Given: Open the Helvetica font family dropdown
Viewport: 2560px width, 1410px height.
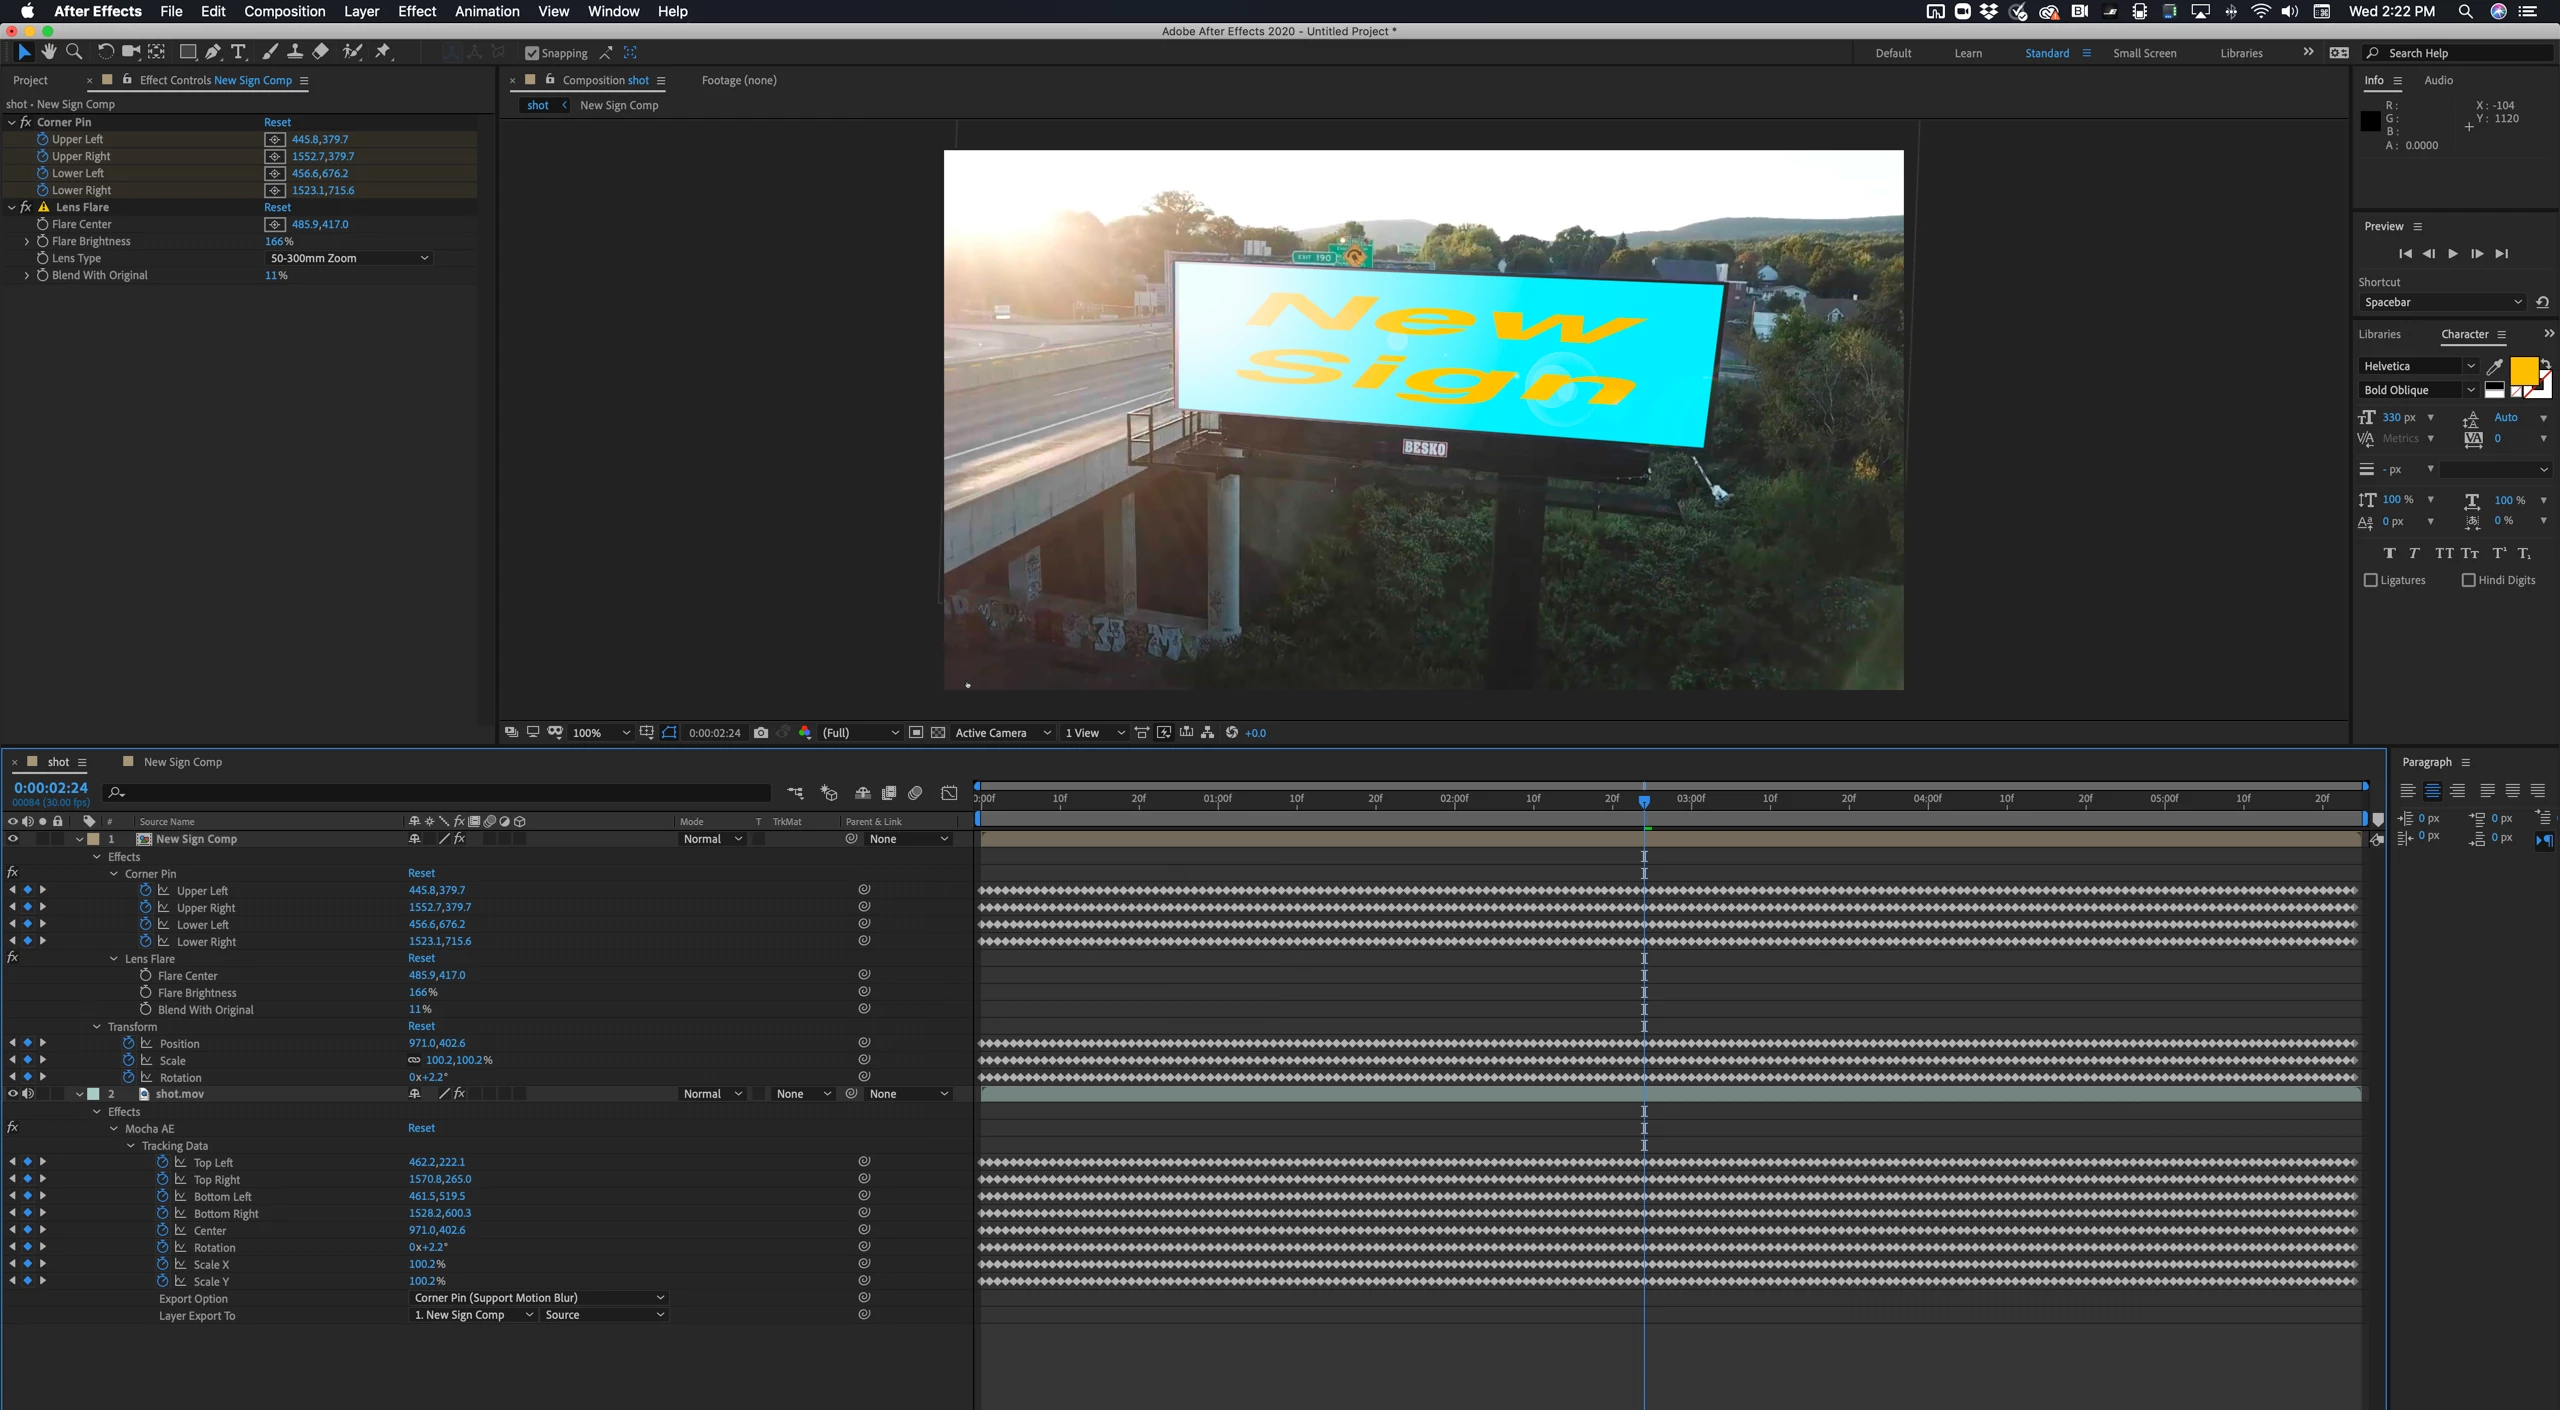Looking at the screenshot, I should tap(2418, 366).
